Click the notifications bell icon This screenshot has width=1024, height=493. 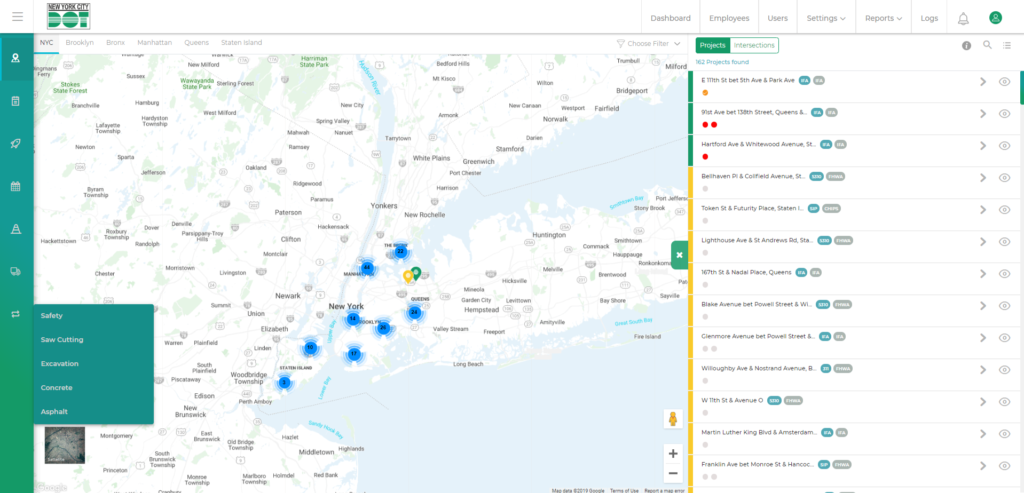pyautogui.click(x=963, y=18)
